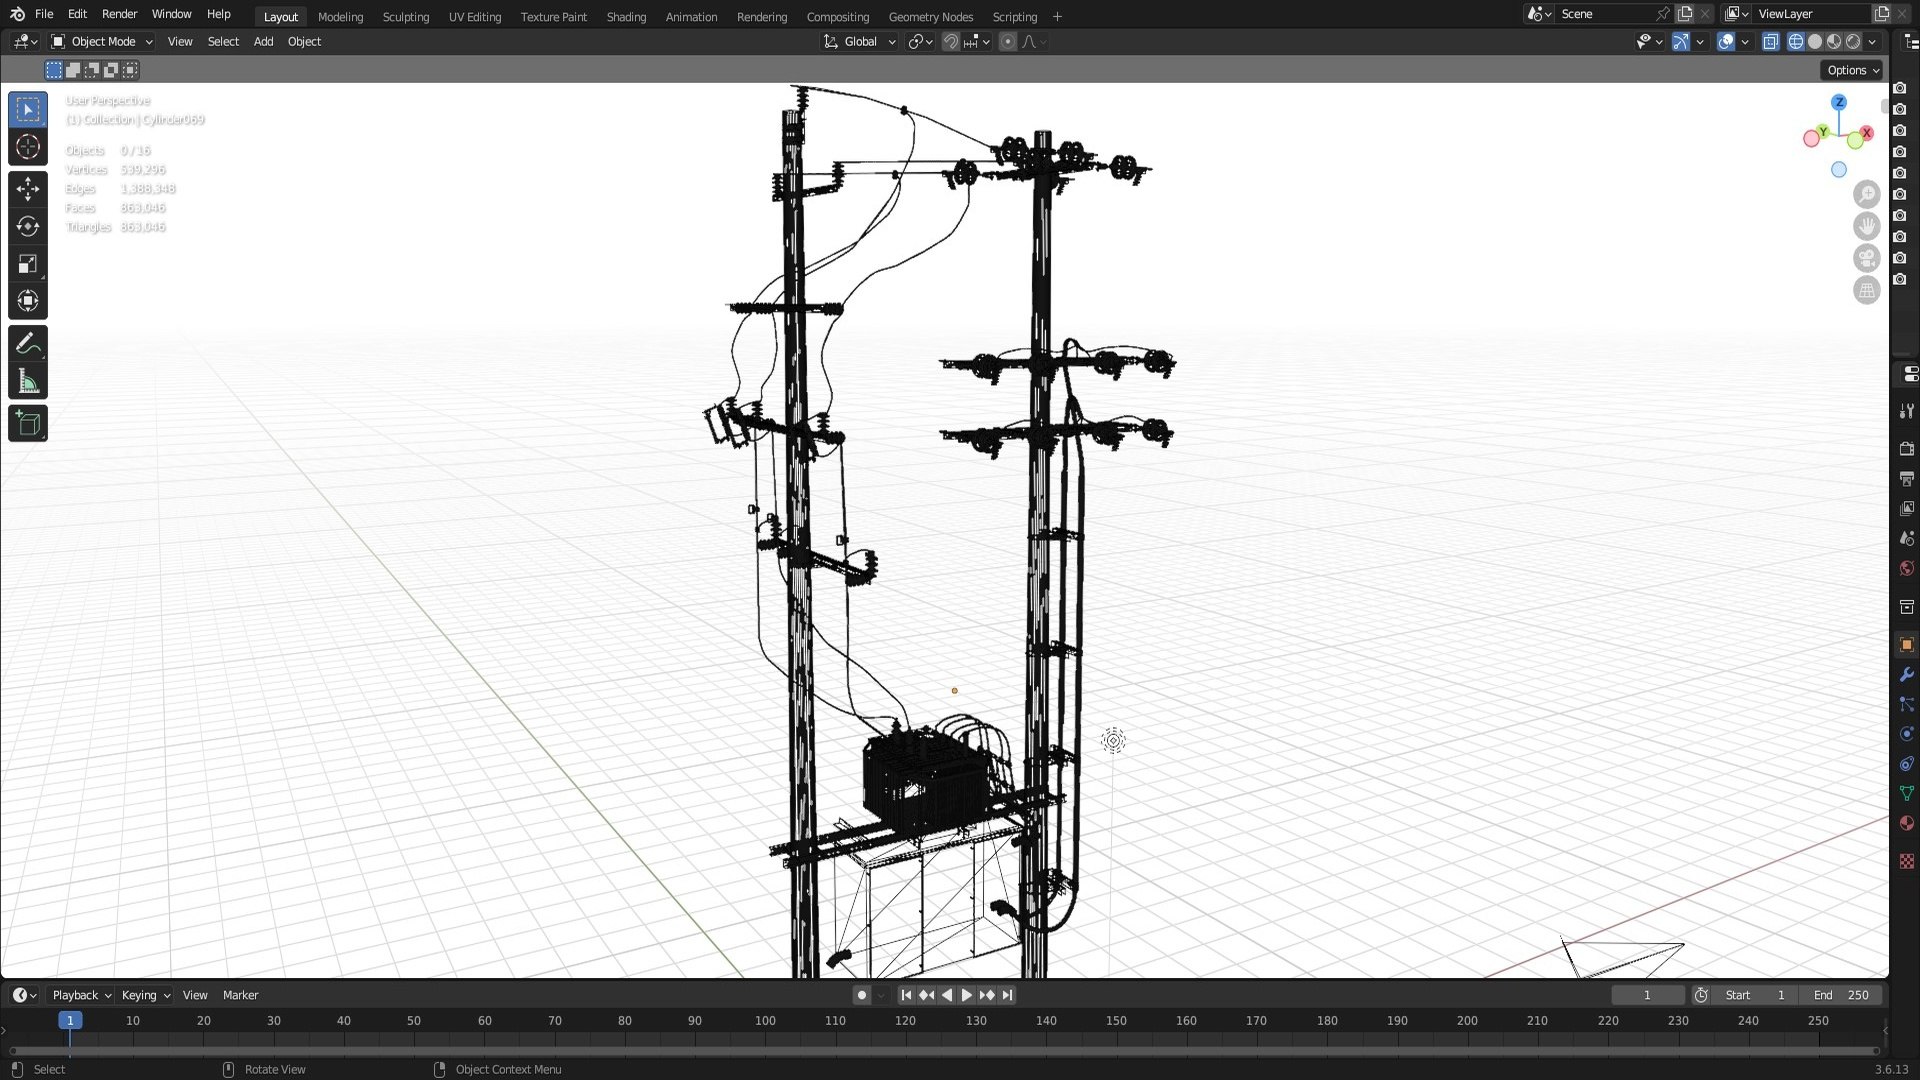Activate the Rotate tool

[x=28, y=227]
